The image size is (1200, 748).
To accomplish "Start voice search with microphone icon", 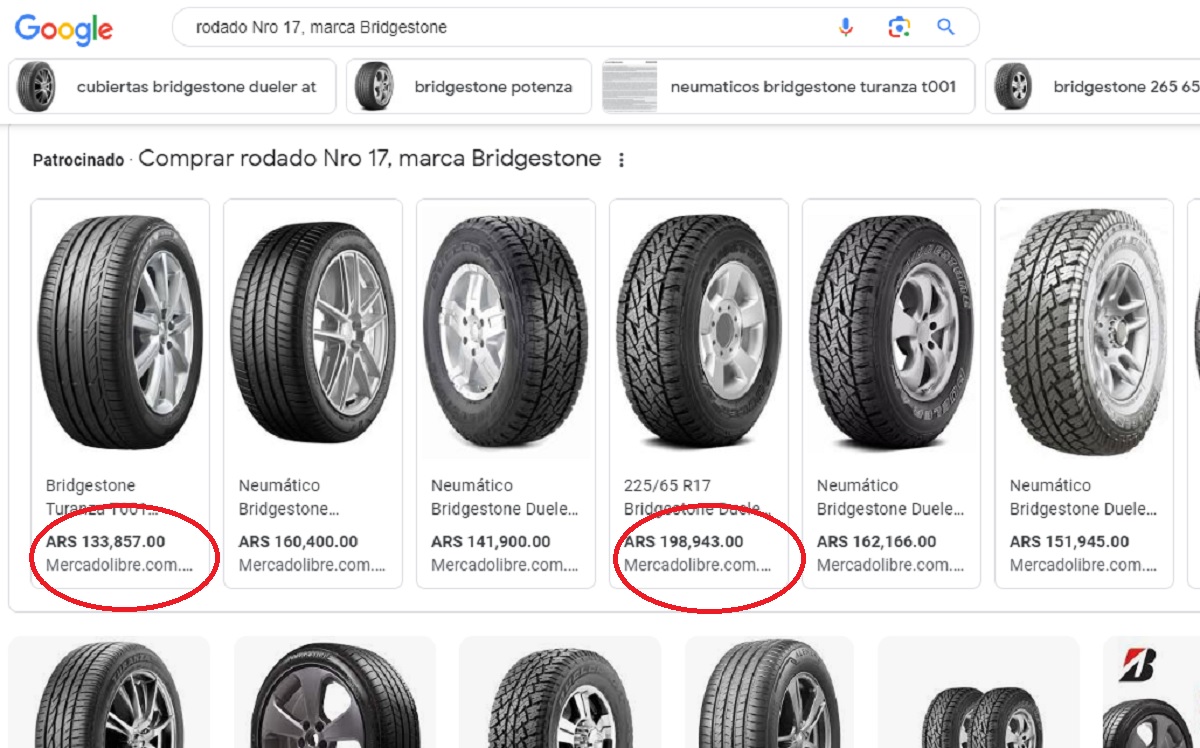I will [x=846, y=27].
